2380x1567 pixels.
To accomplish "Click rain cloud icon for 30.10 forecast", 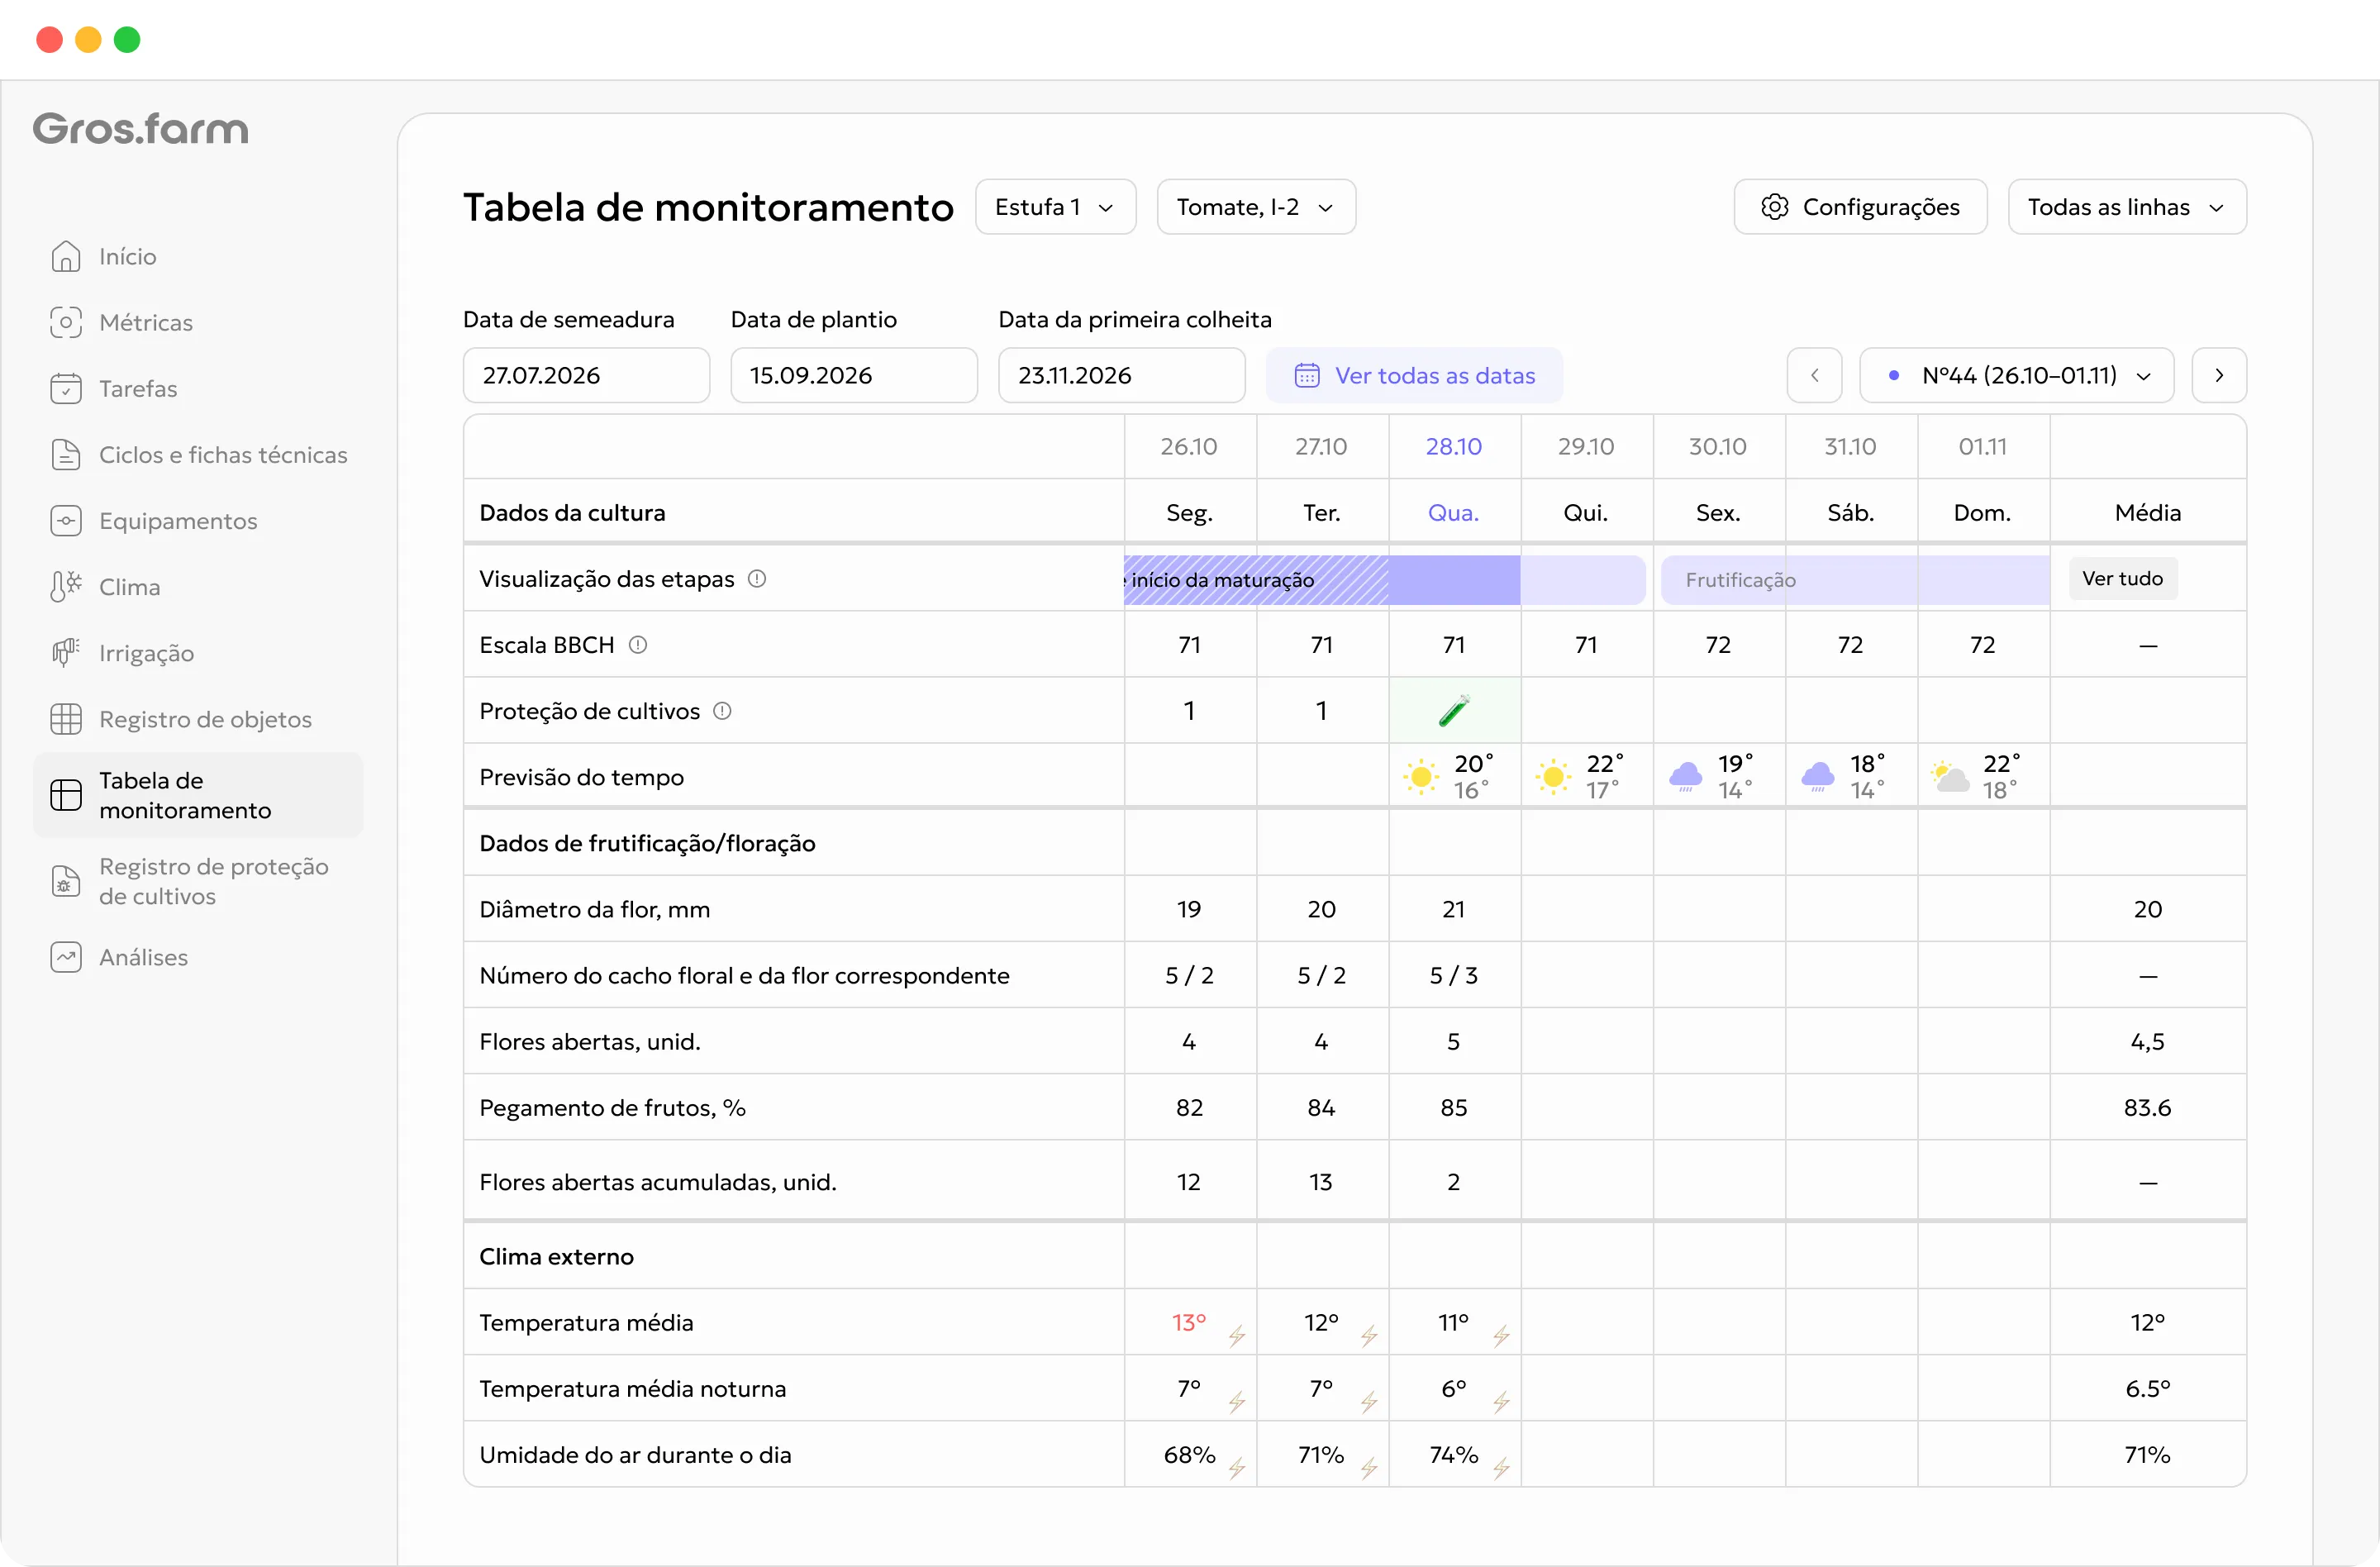I will coord(1686,777).
